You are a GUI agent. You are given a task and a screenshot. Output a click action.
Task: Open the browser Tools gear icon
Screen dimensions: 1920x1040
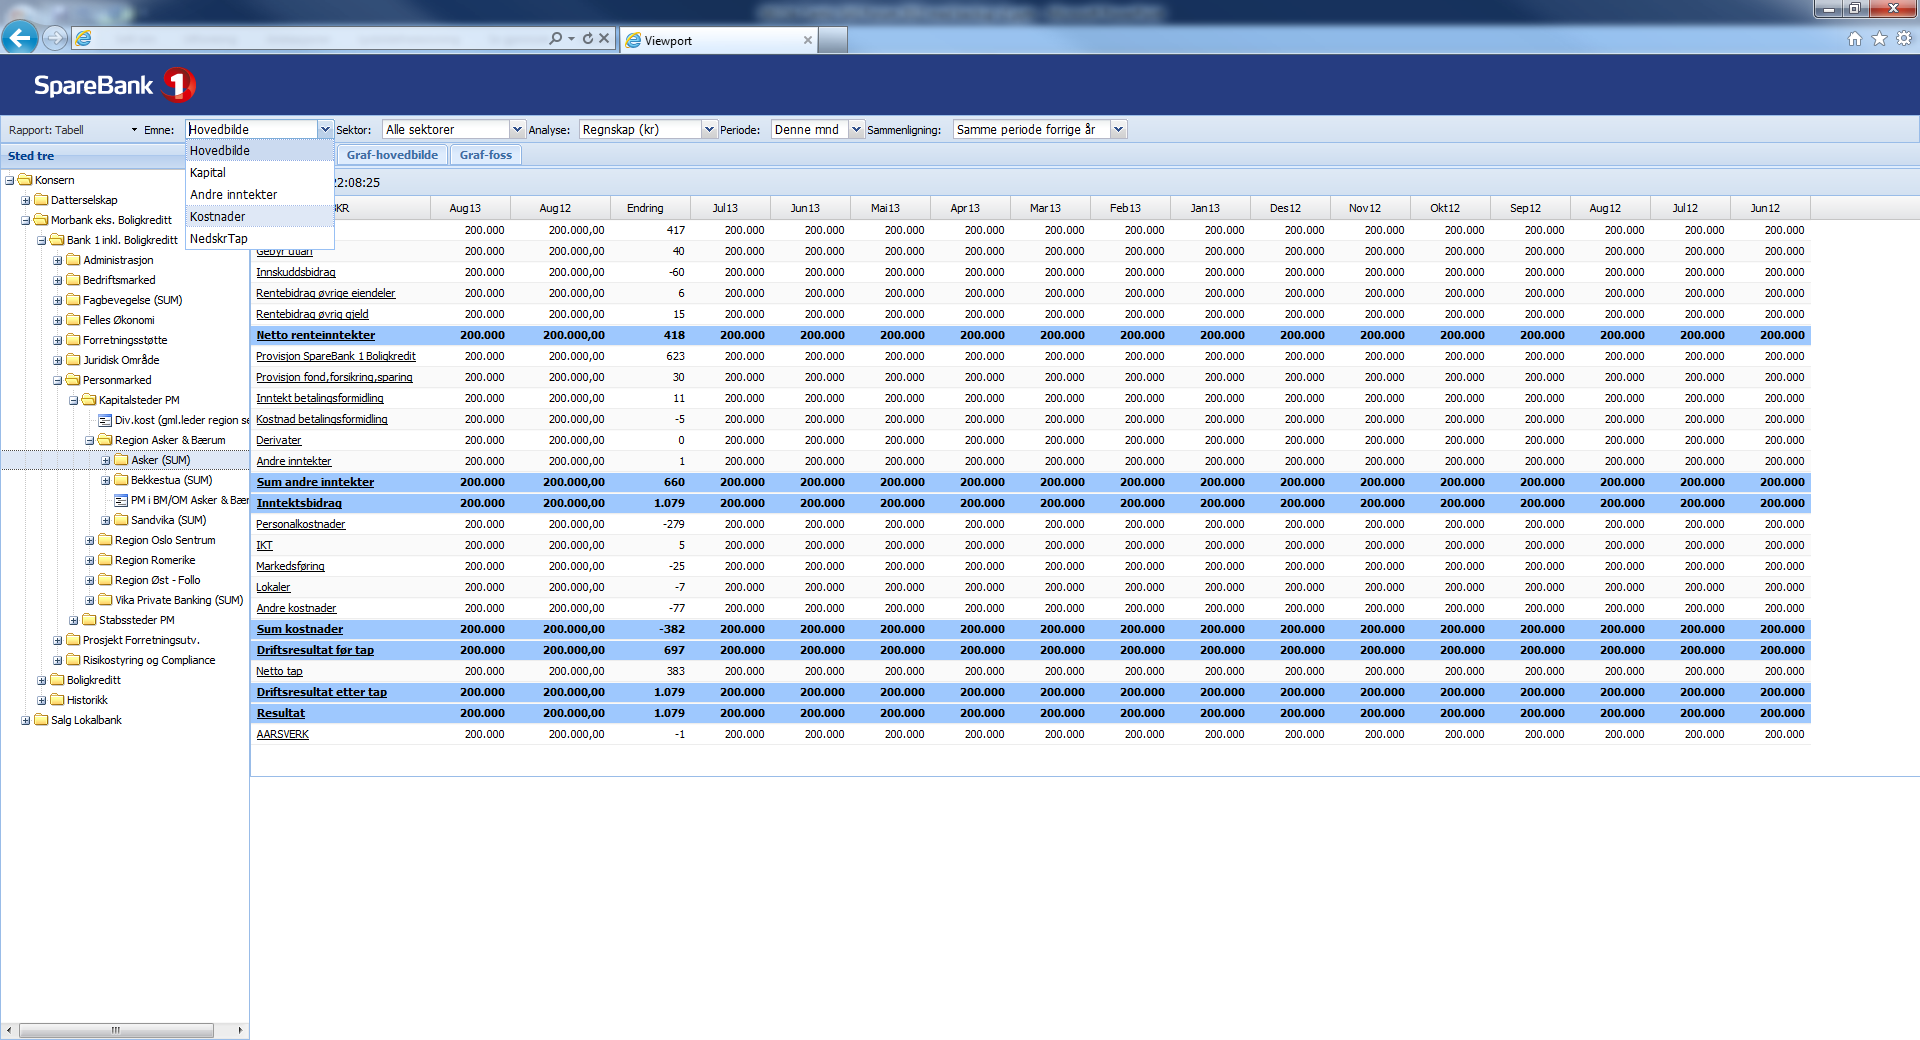click(1904, 38)
